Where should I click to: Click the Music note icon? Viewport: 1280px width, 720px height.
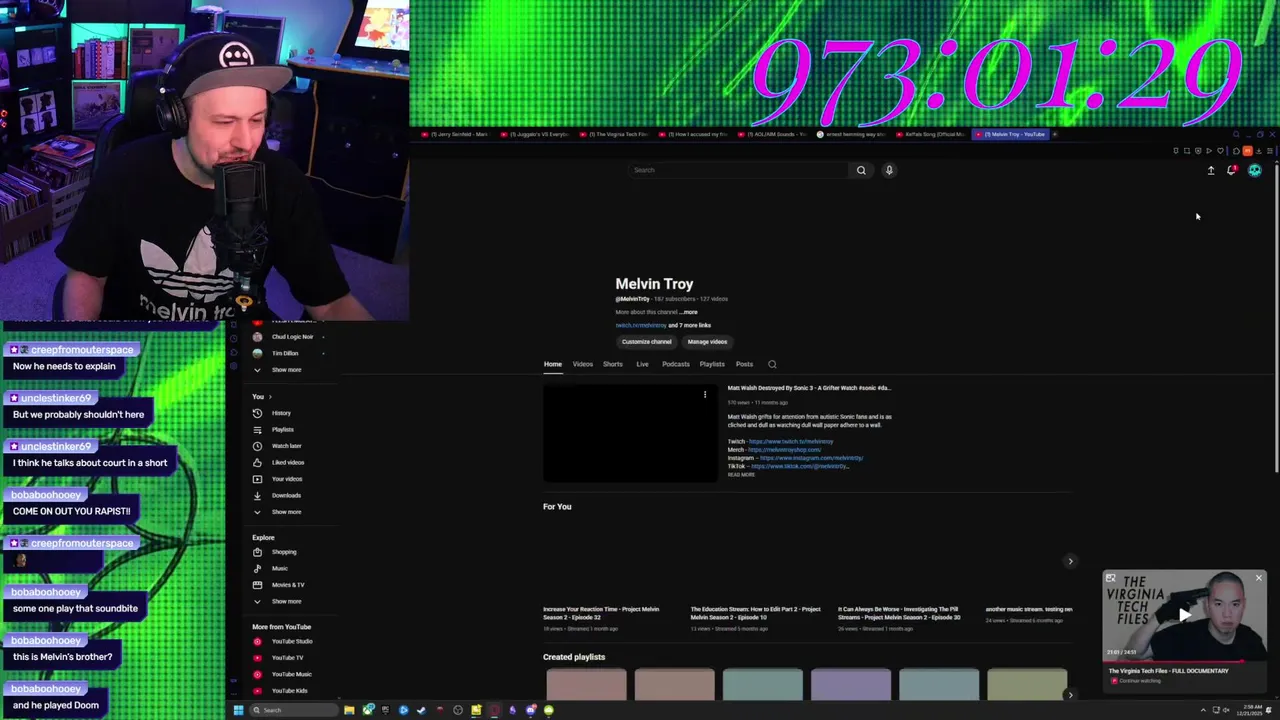coord(257,568)
